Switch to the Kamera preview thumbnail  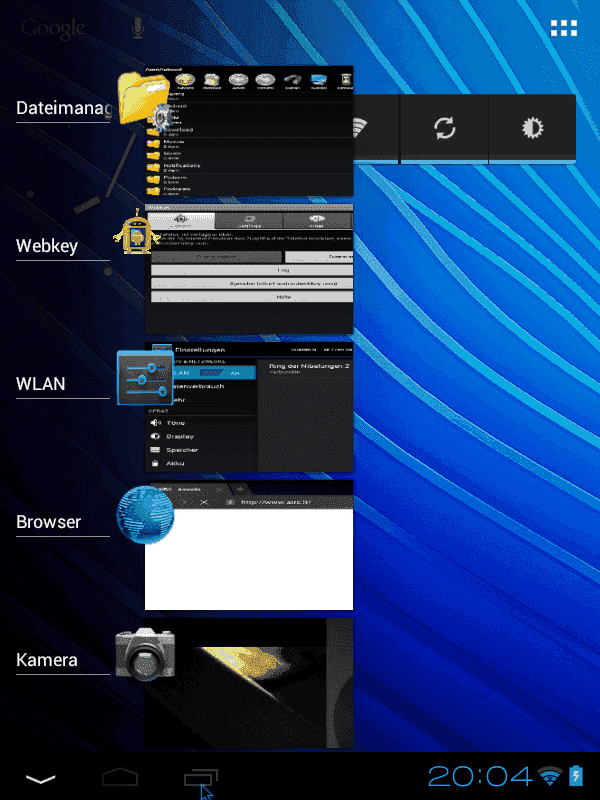pos(249,683)
